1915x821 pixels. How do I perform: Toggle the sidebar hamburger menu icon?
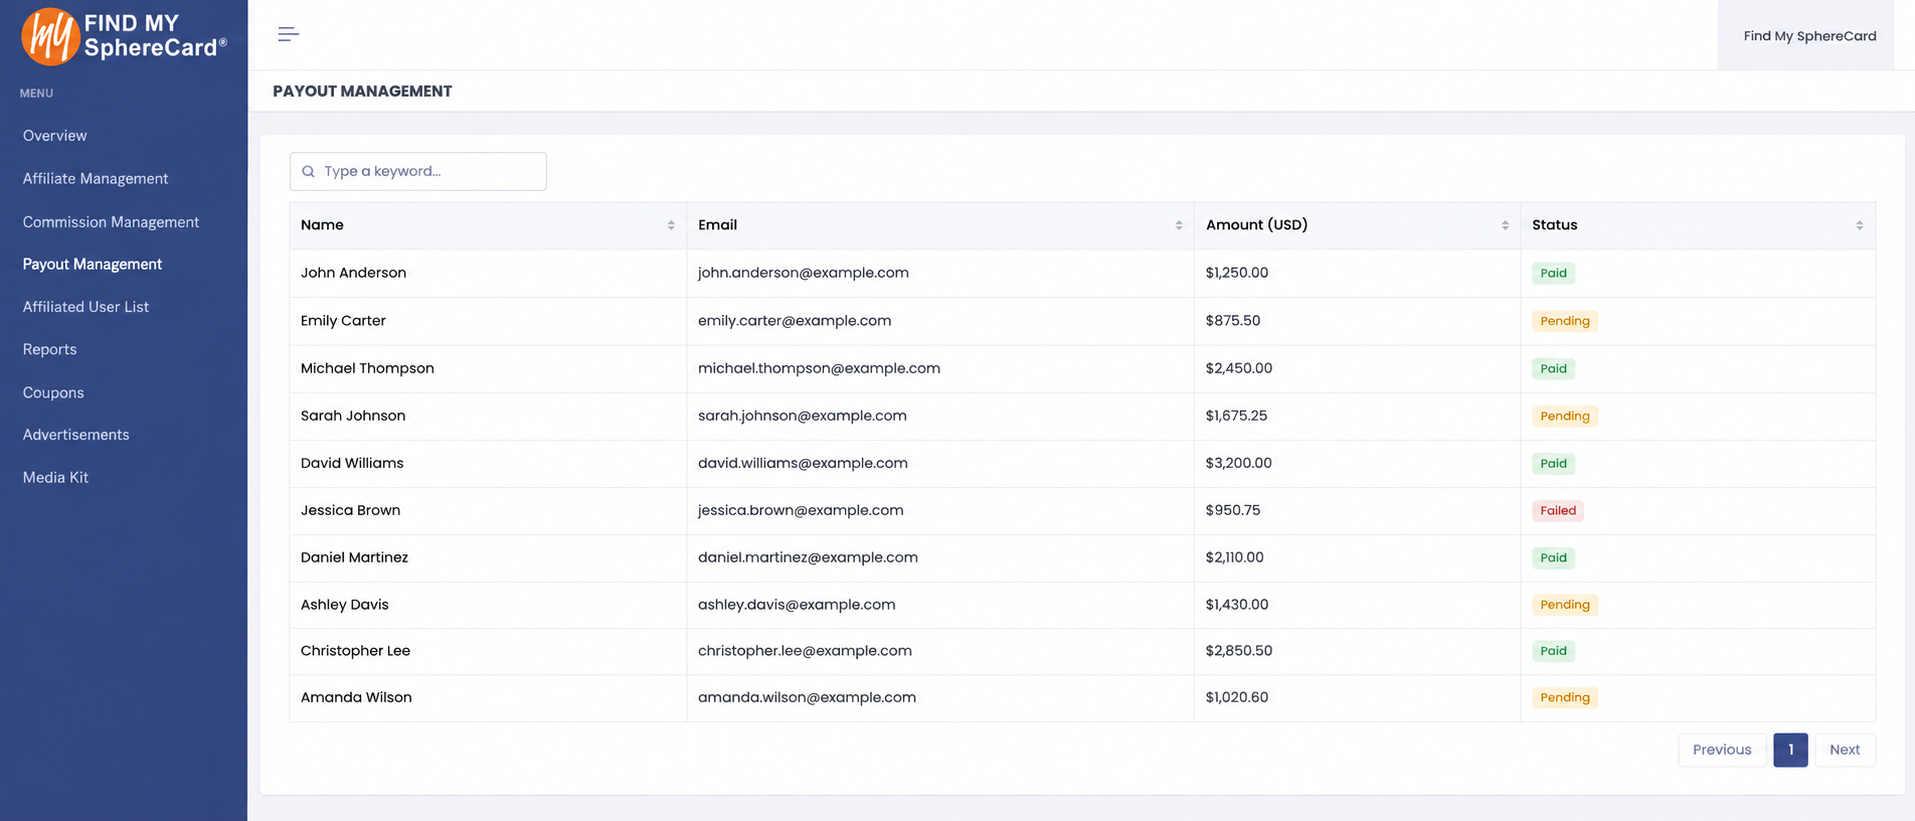288,35
